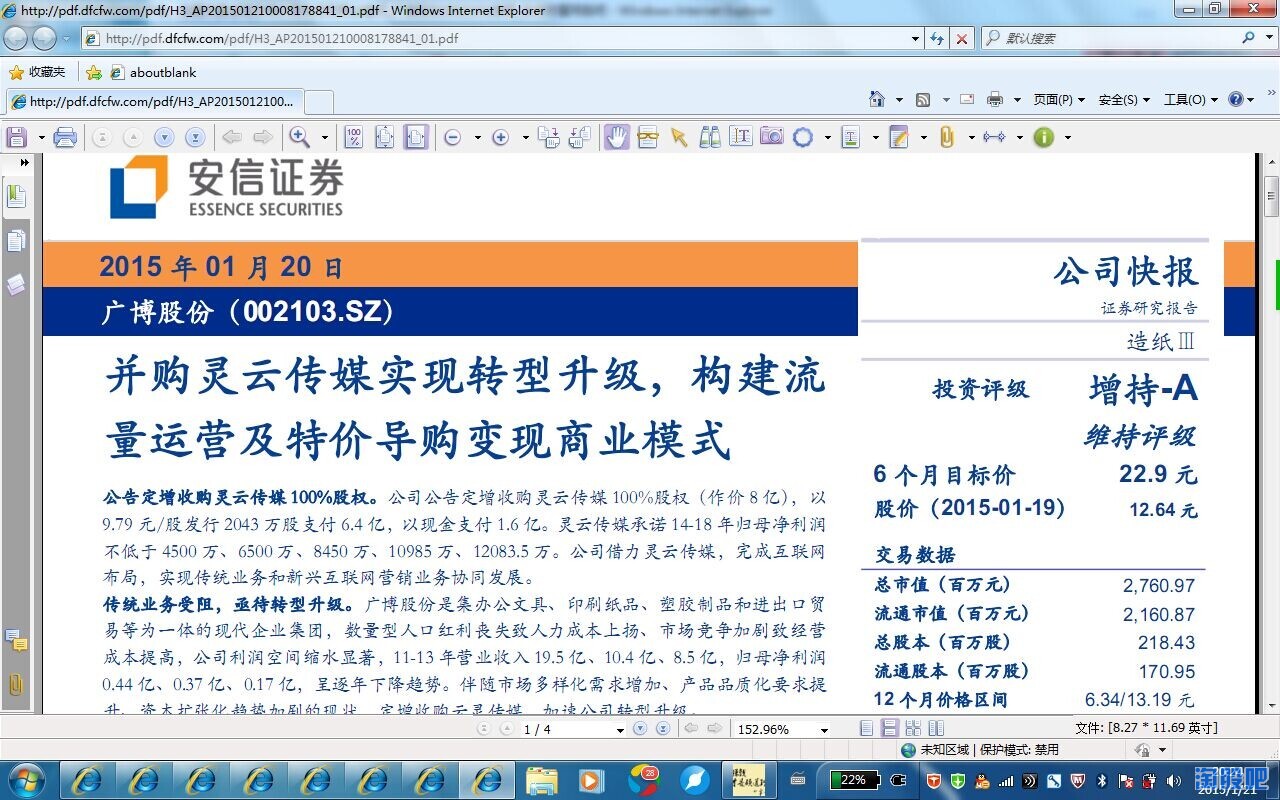1280x800 pixels.
Task: Open the 安全(S) menu
Action: pyautogui.click(x=1124, y=99)
